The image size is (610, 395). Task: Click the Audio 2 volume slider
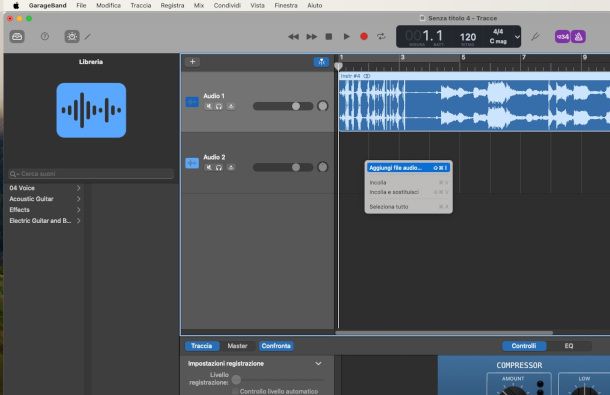(283, 167)
